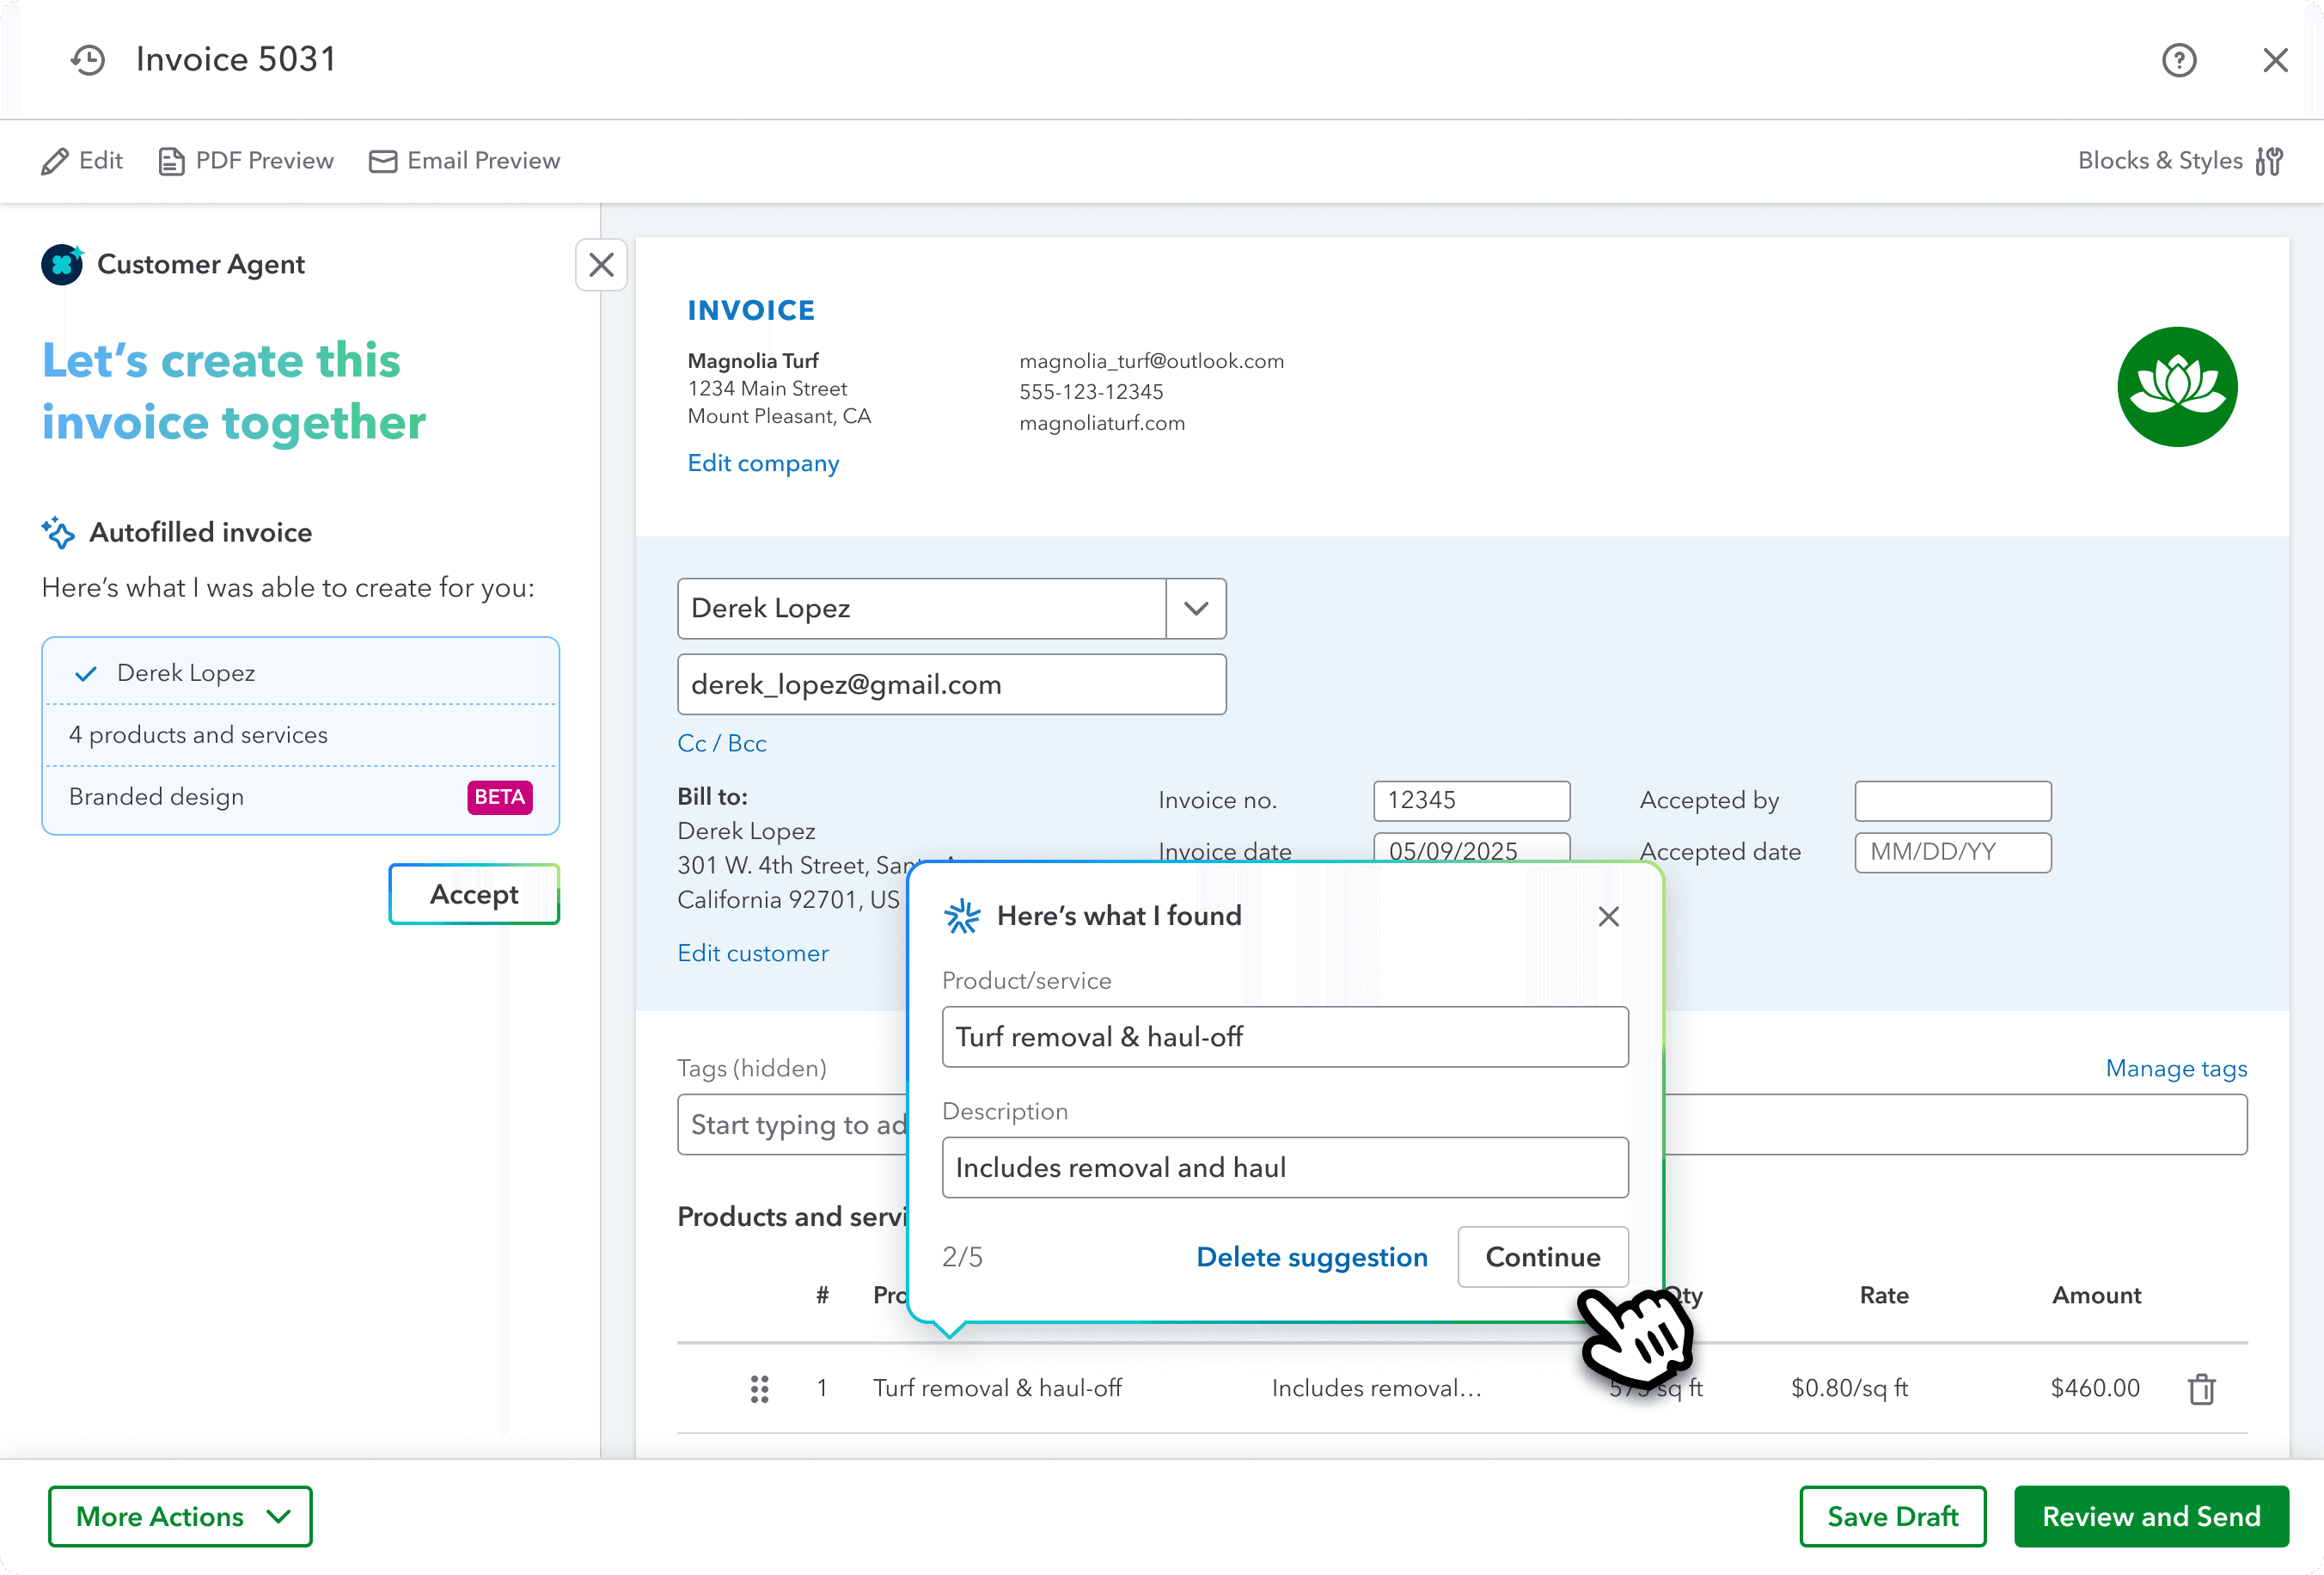
Task: Click the Customer Agent avatar icon
Action: pyautogui.click(x=62, y=264)
